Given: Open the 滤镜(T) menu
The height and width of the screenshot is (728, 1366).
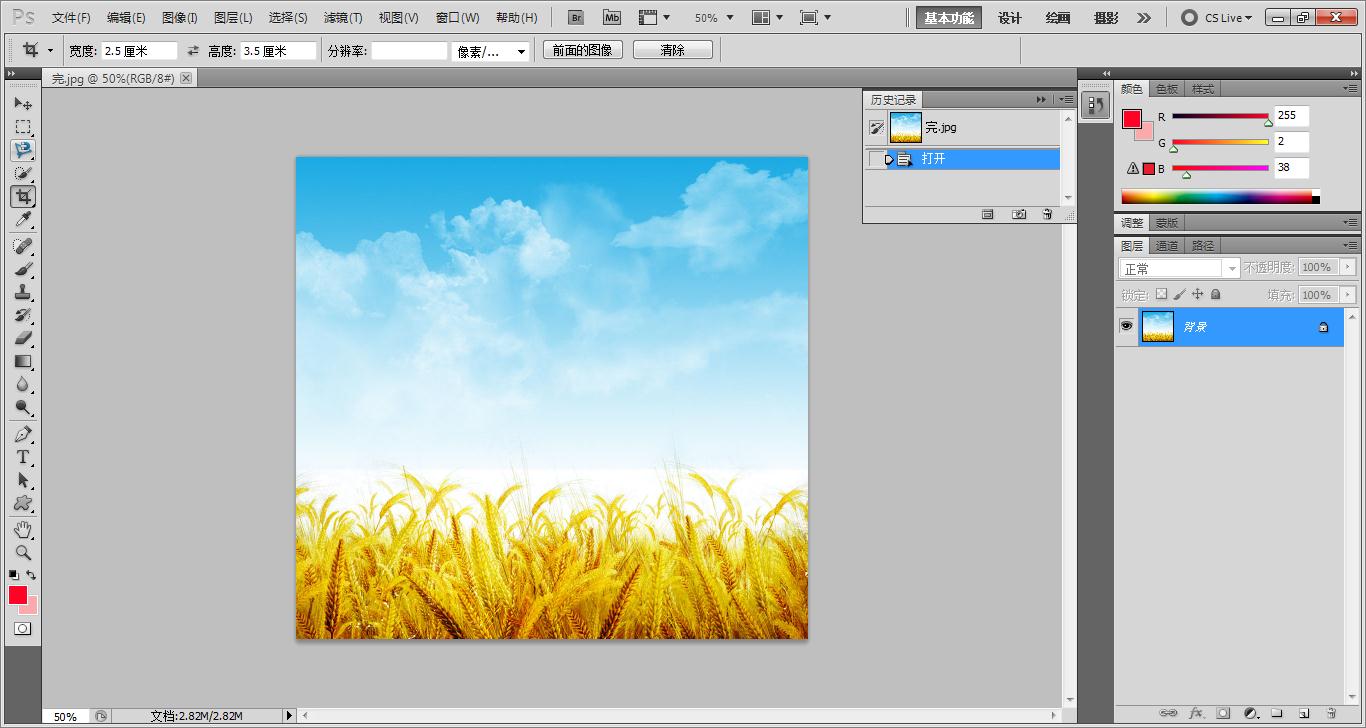Looking at the screenshot, I should pos(343,17).
